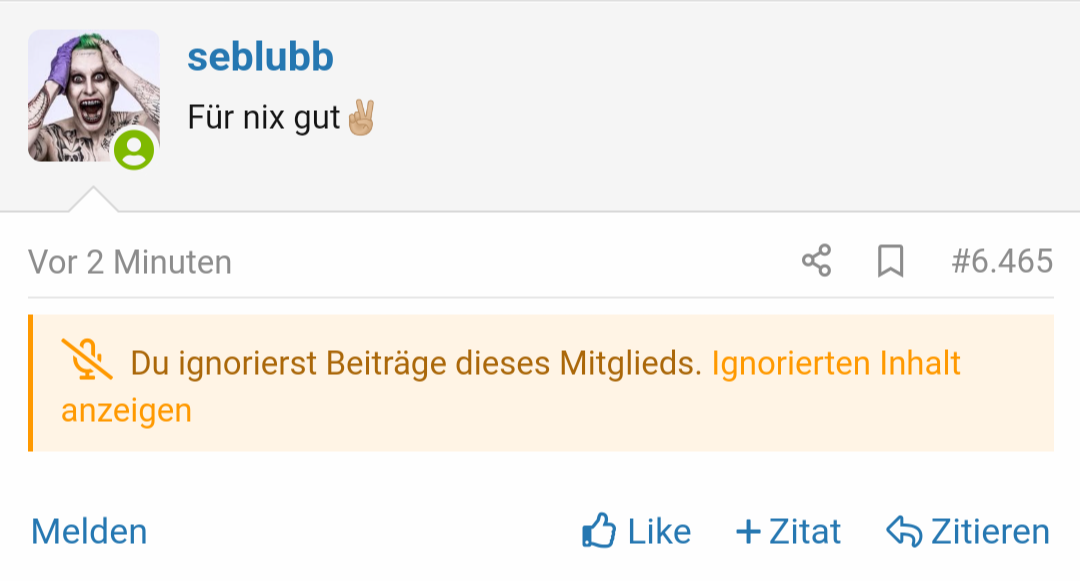Bookmark this post with the bookmark icon
The image size is (1080, 581).
[x=890, y=262]
